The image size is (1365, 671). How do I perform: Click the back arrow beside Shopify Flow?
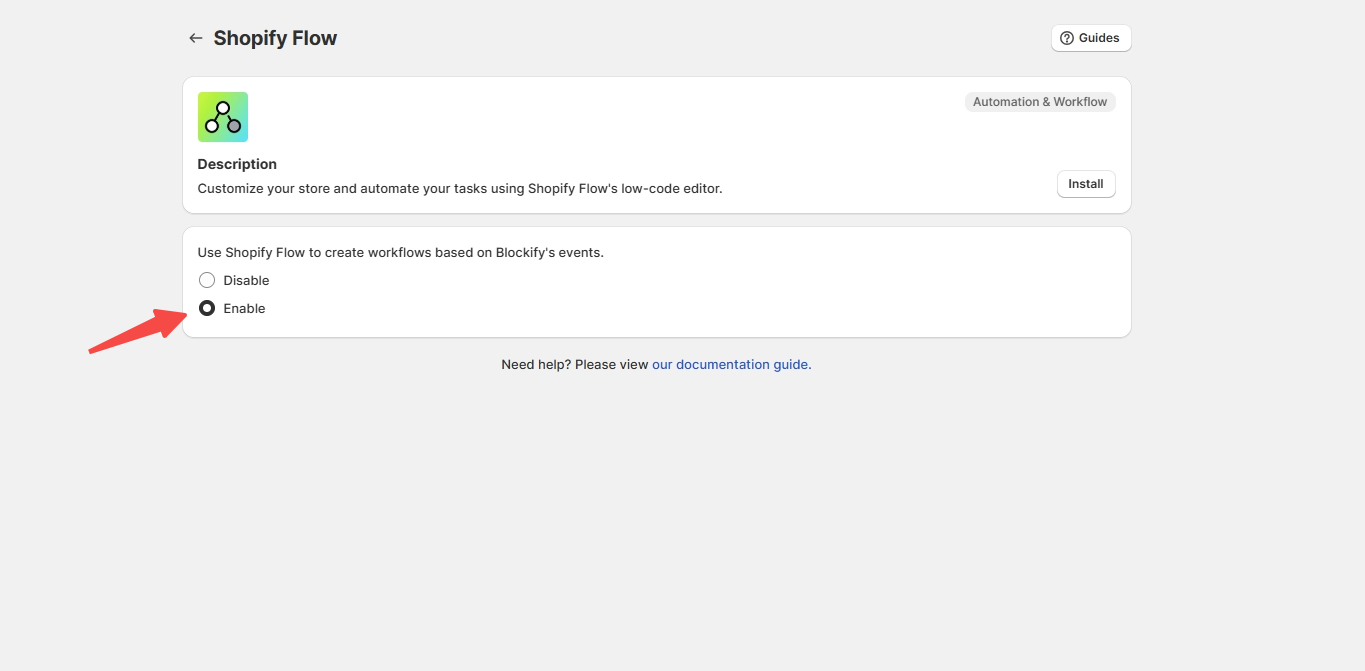[x=195, y=38]
